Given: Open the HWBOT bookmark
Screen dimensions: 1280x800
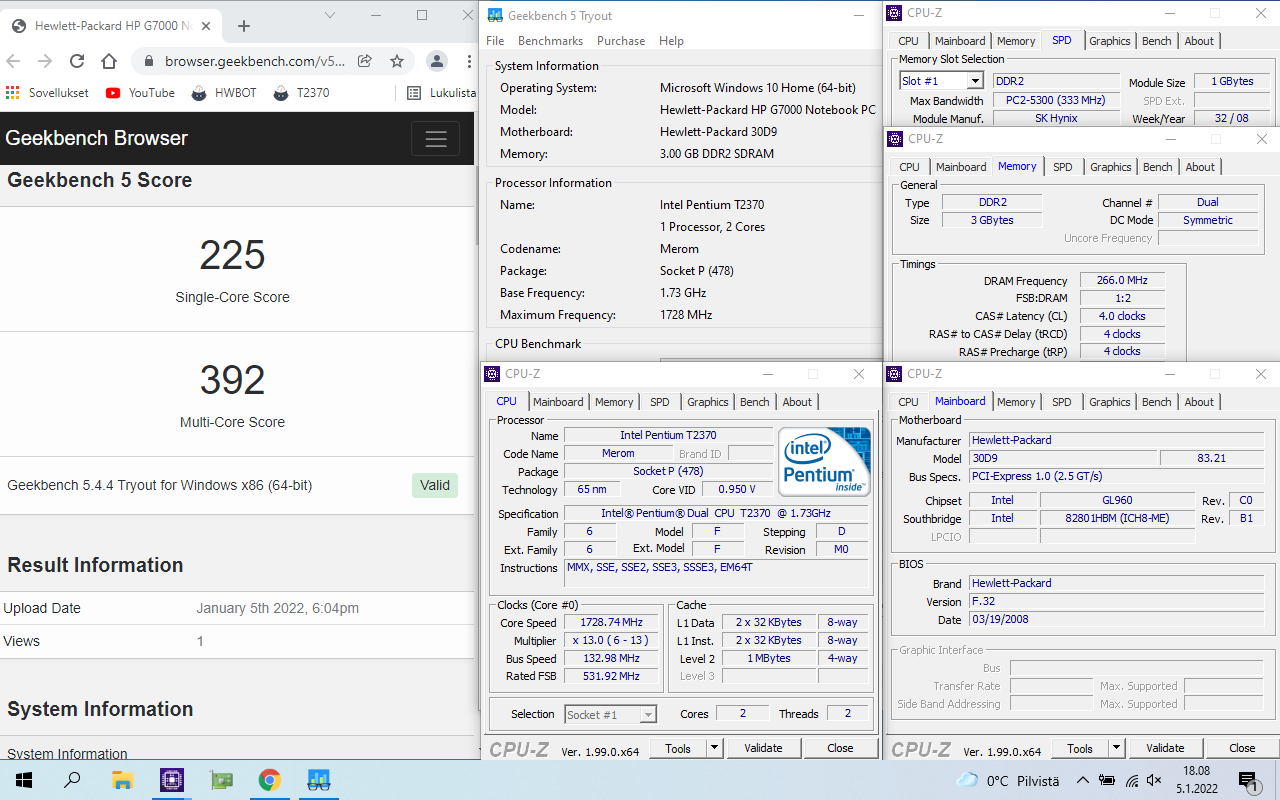Looking at the screenshot, I should click(x=226, y=92).
